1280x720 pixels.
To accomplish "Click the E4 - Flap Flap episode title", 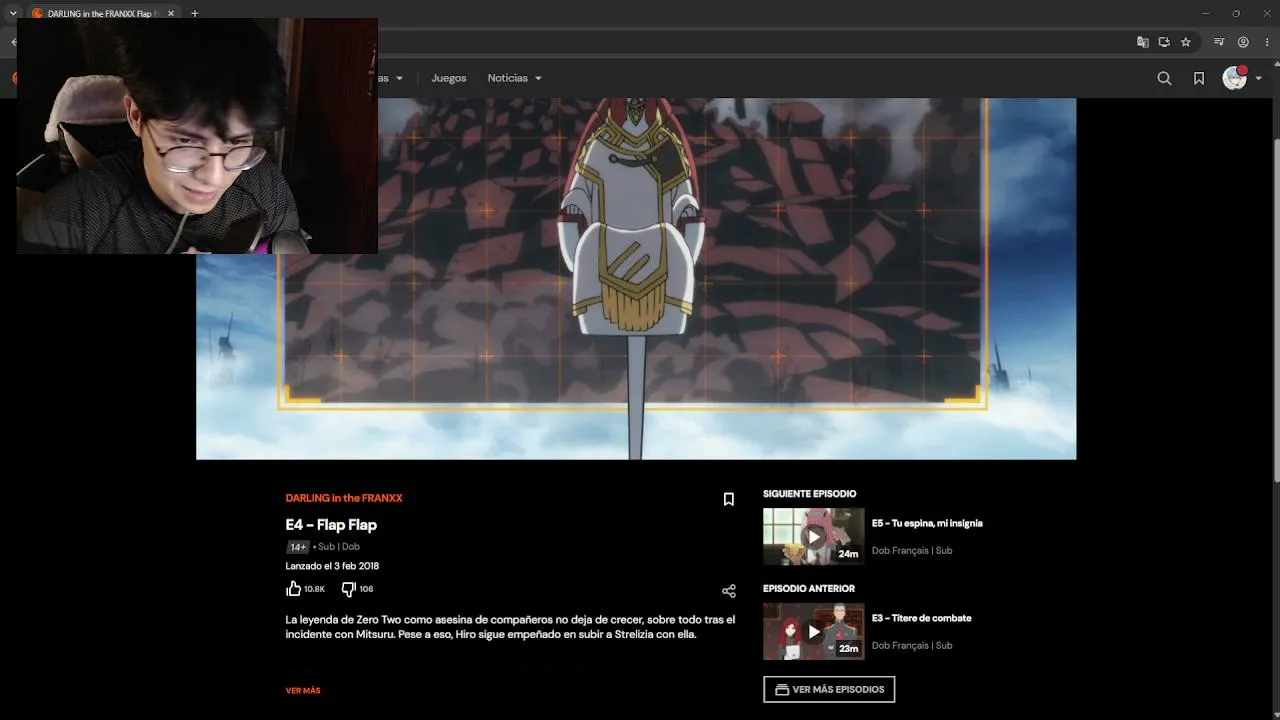I will click(331, 525).
